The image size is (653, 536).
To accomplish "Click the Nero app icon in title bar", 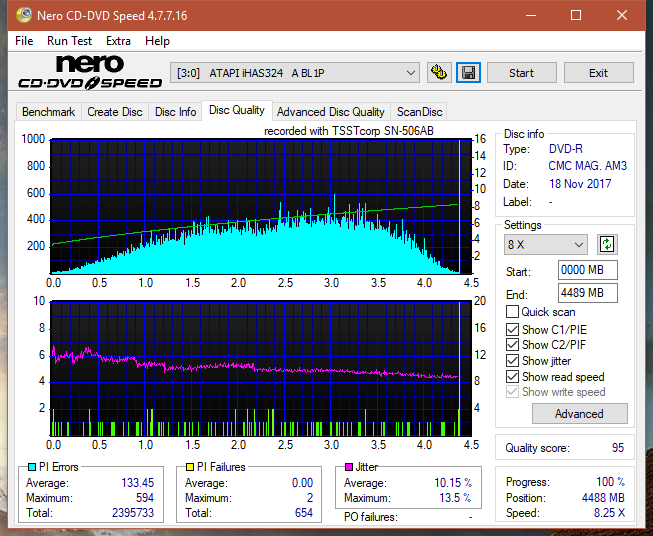I will pyautogui.click(x=24, y=15).
